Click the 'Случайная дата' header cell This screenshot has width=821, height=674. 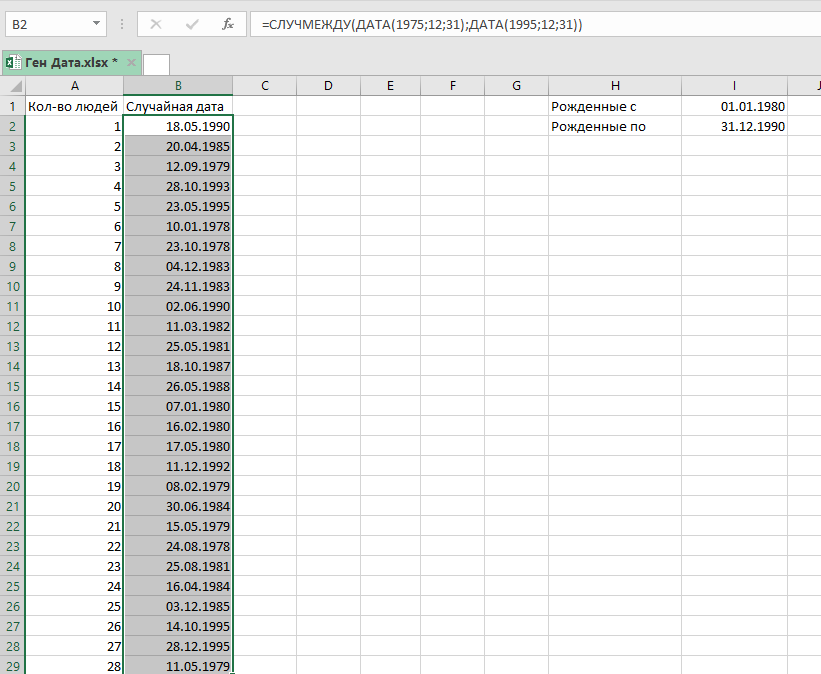point(178,106)
